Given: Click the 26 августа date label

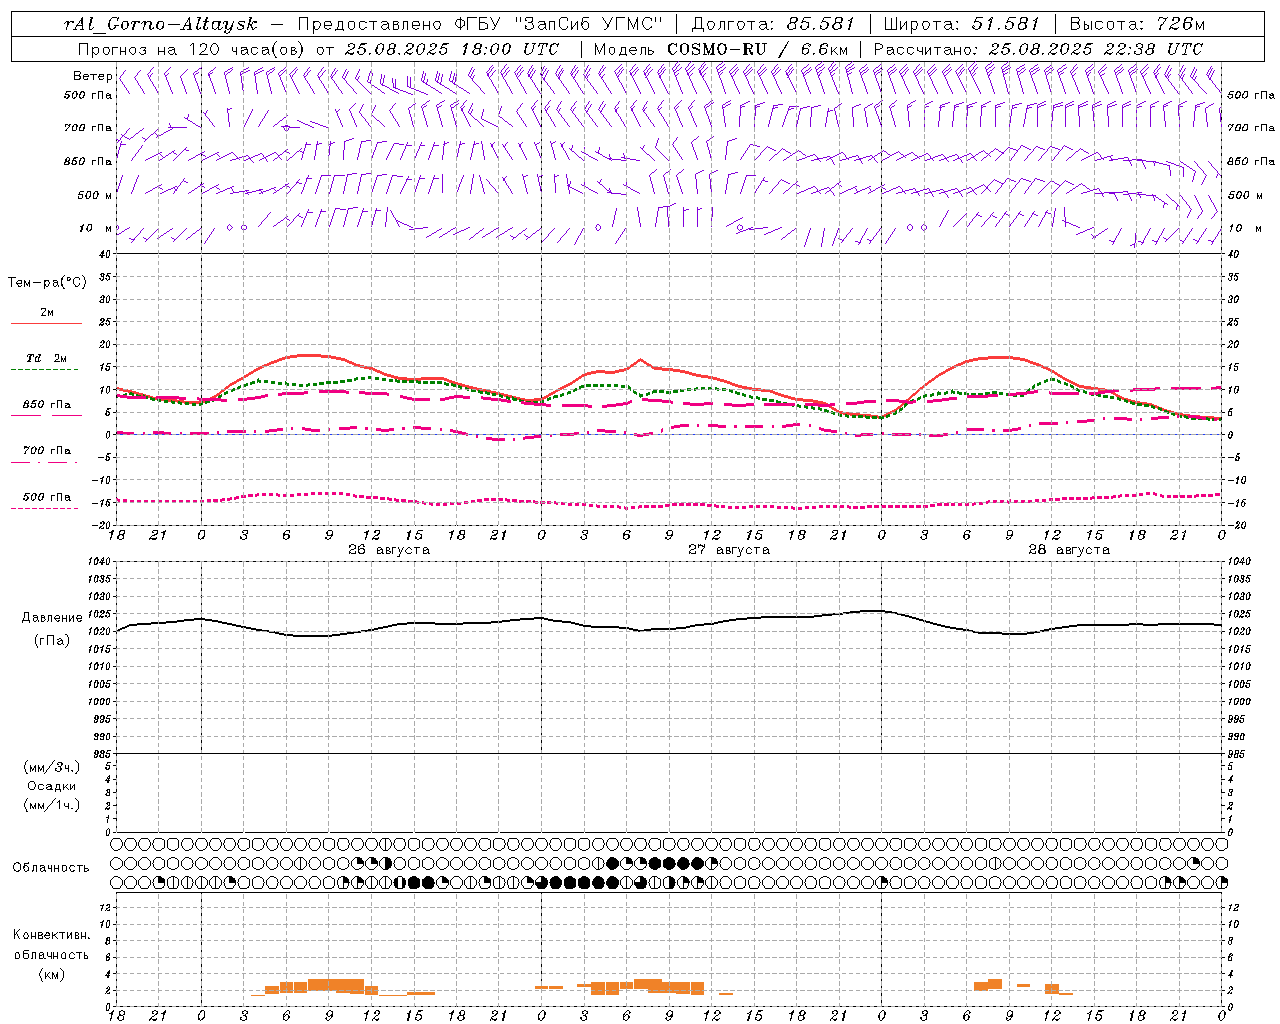Looking at the screenshot, I should [x=389, y=550].
